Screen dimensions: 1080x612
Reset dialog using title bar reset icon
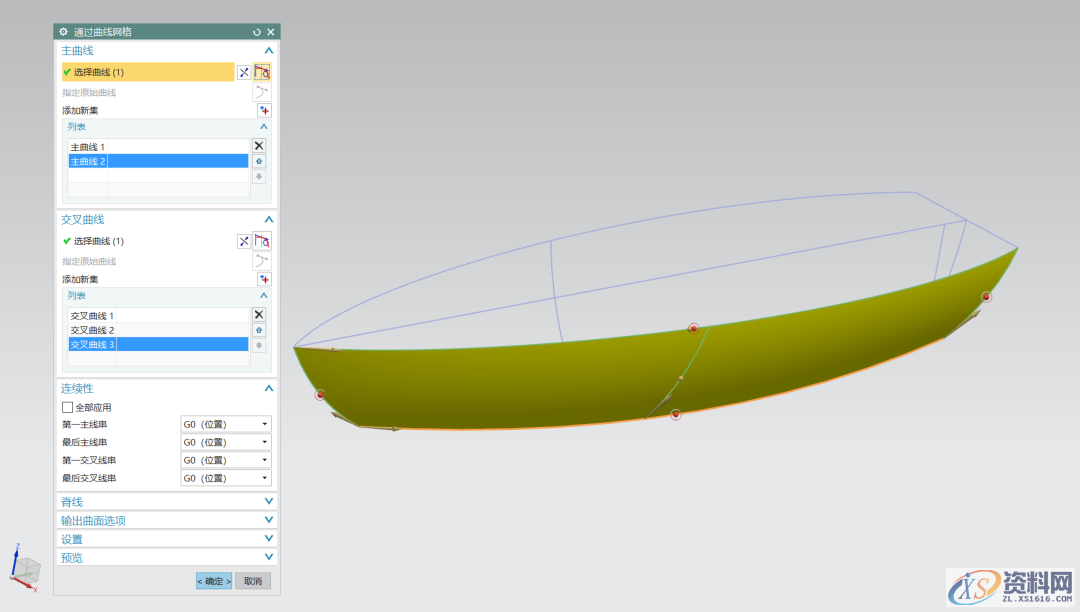click(x=257, y=32)
